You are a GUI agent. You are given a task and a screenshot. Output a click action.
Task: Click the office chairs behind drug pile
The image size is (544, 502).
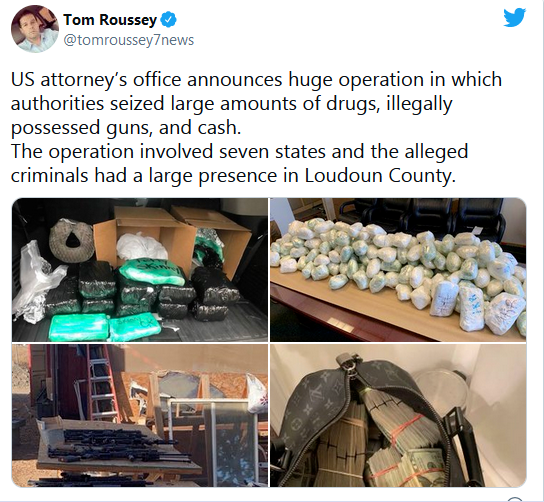422,216
